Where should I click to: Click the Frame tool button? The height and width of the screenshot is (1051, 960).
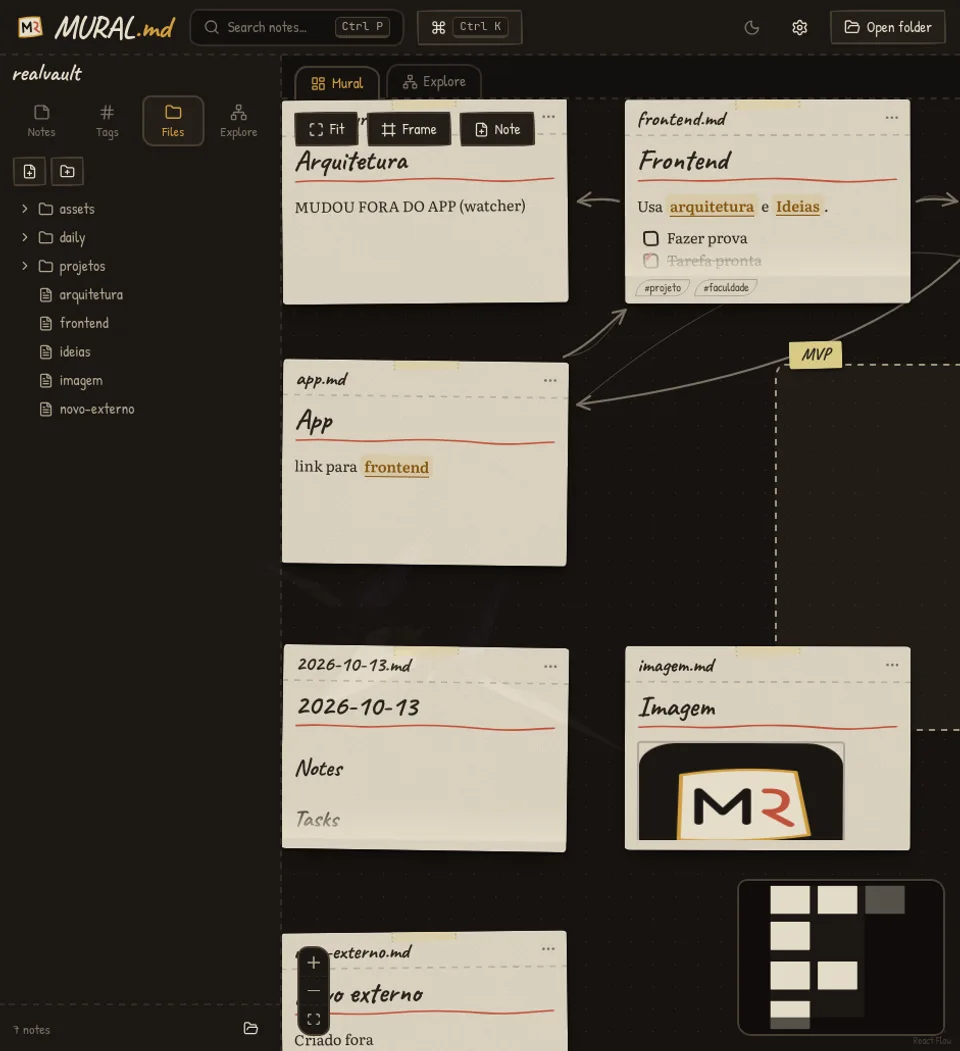click(x=409, y=129)
